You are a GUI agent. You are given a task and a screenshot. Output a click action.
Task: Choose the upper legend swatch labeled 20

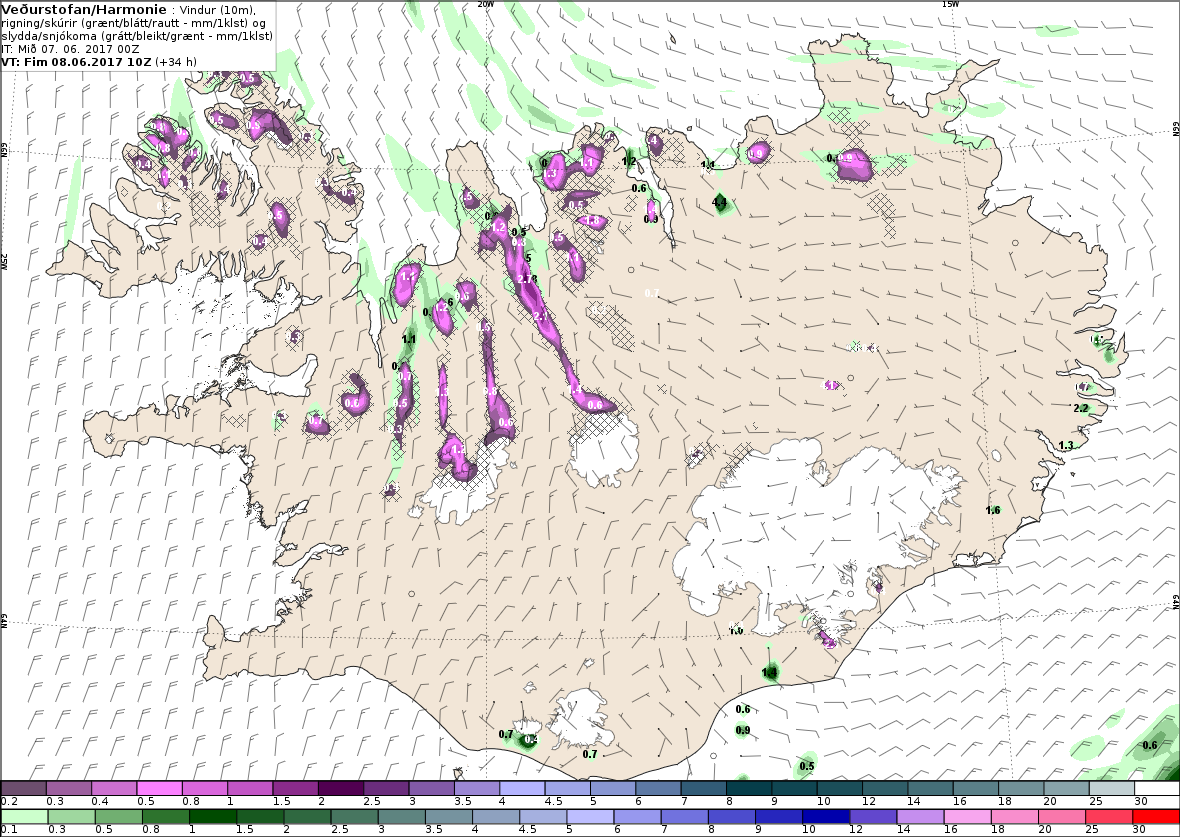(1066, 788)
